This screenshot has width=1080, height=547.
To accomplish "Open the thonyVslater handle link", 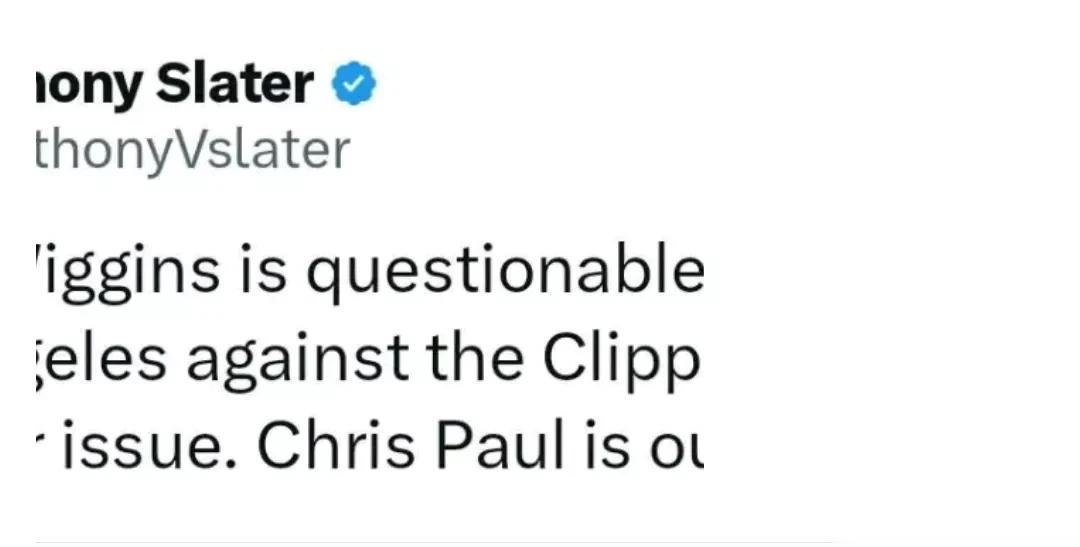I will tap(192, 151).
